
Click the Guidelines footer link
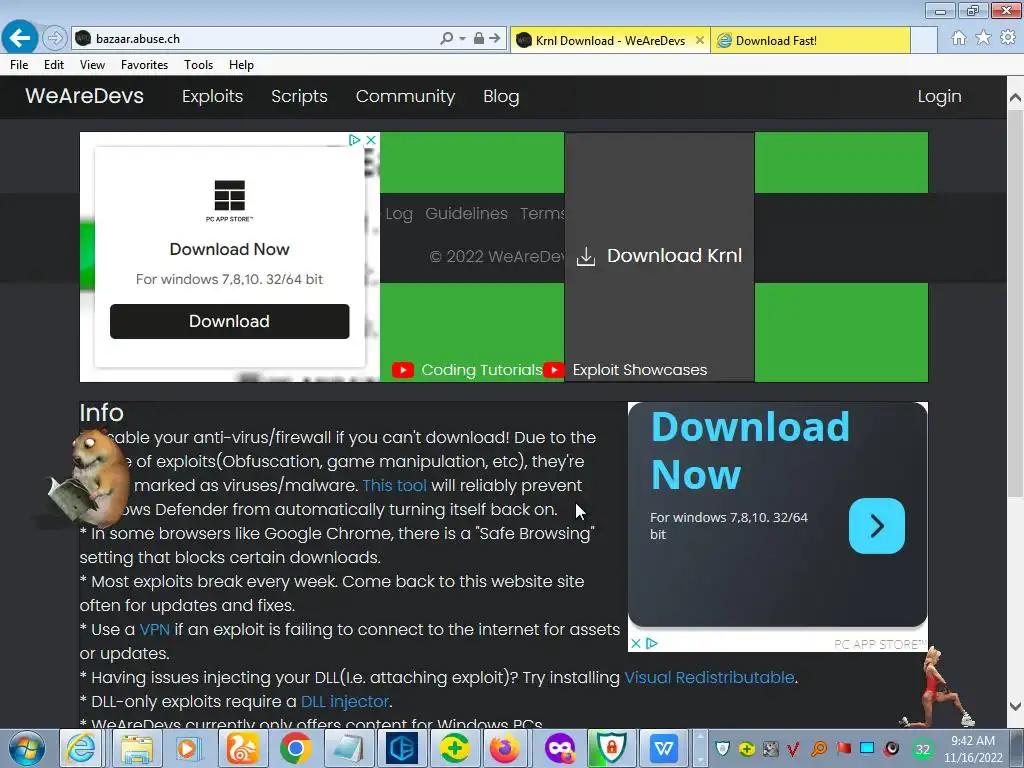(x=466, y=214)
